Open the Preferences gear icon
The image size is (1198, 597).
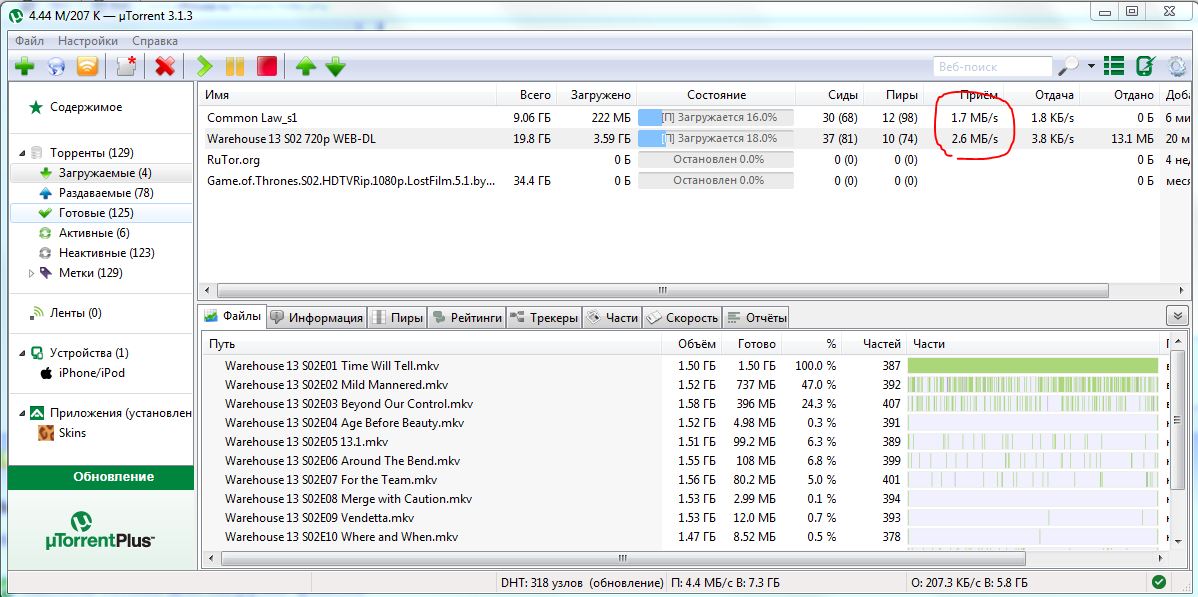pyautogui.click(x=1177, y=67)
